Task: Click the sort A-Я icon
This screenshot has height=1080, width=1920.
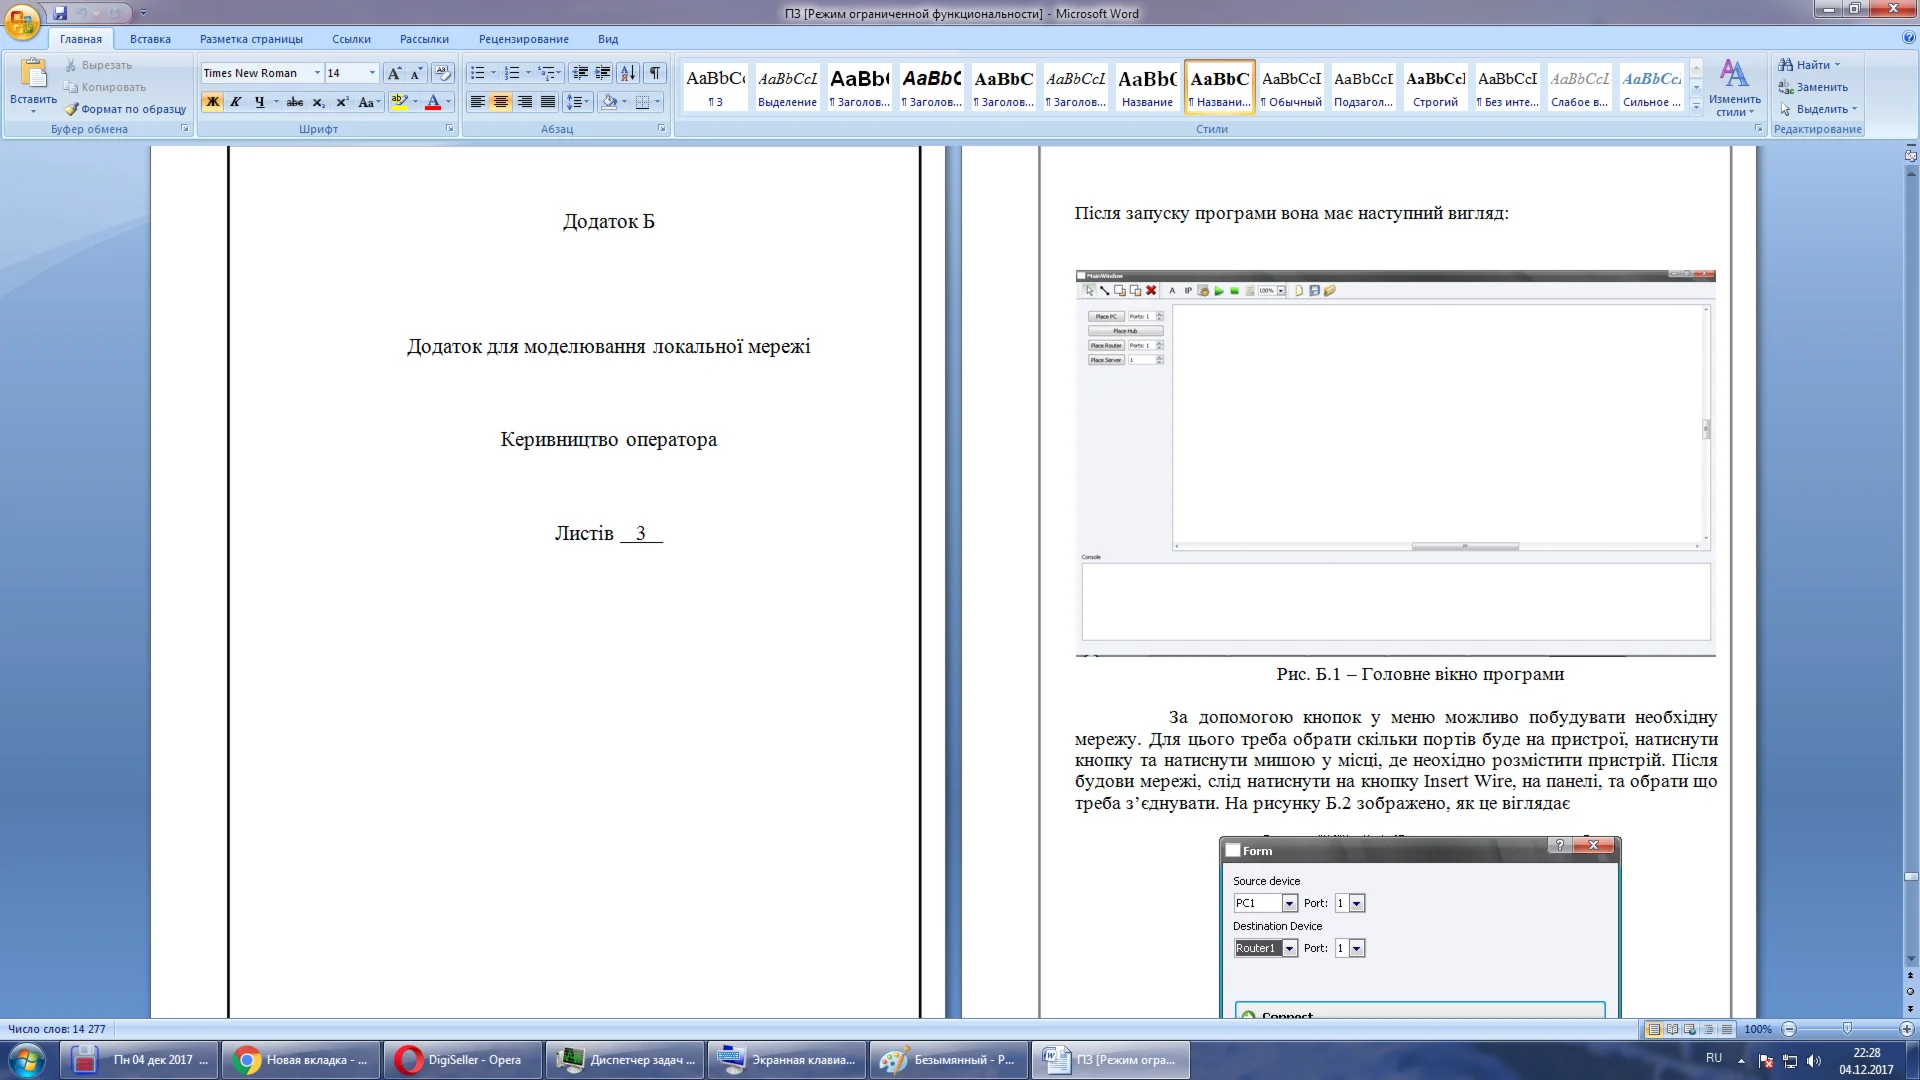Action: pyautogui.click(x=628, y=73)
